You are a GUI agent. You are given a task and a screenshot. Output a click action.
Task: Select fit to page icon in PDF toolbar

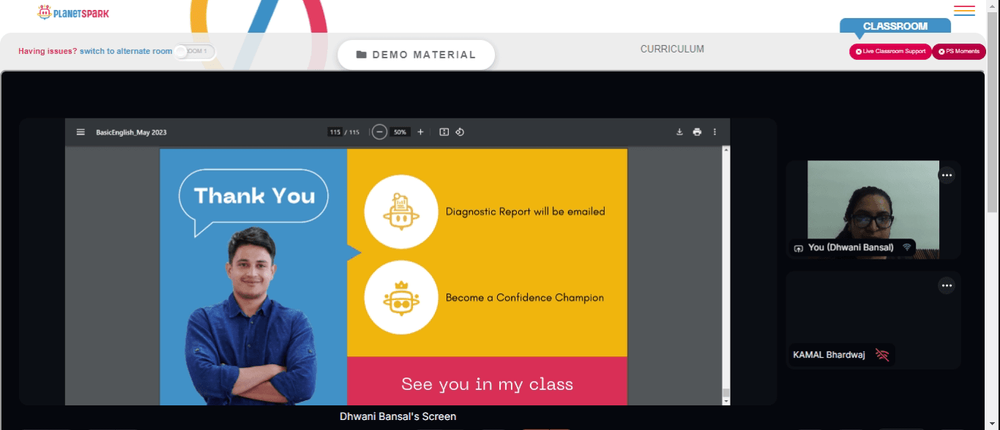(444, 132)
